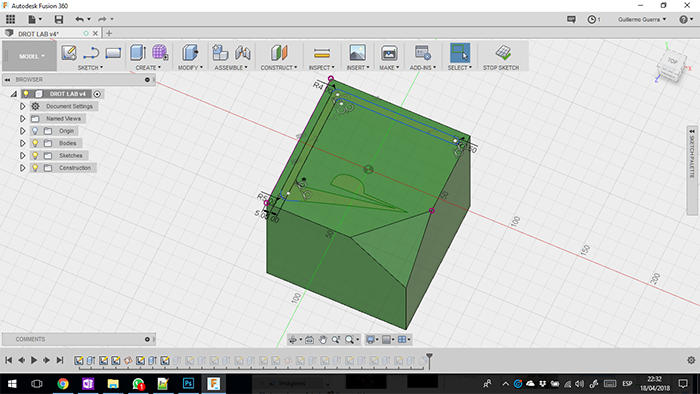Toggle DROT LAB v4 root visibility bulb

(x=26, y=94)
